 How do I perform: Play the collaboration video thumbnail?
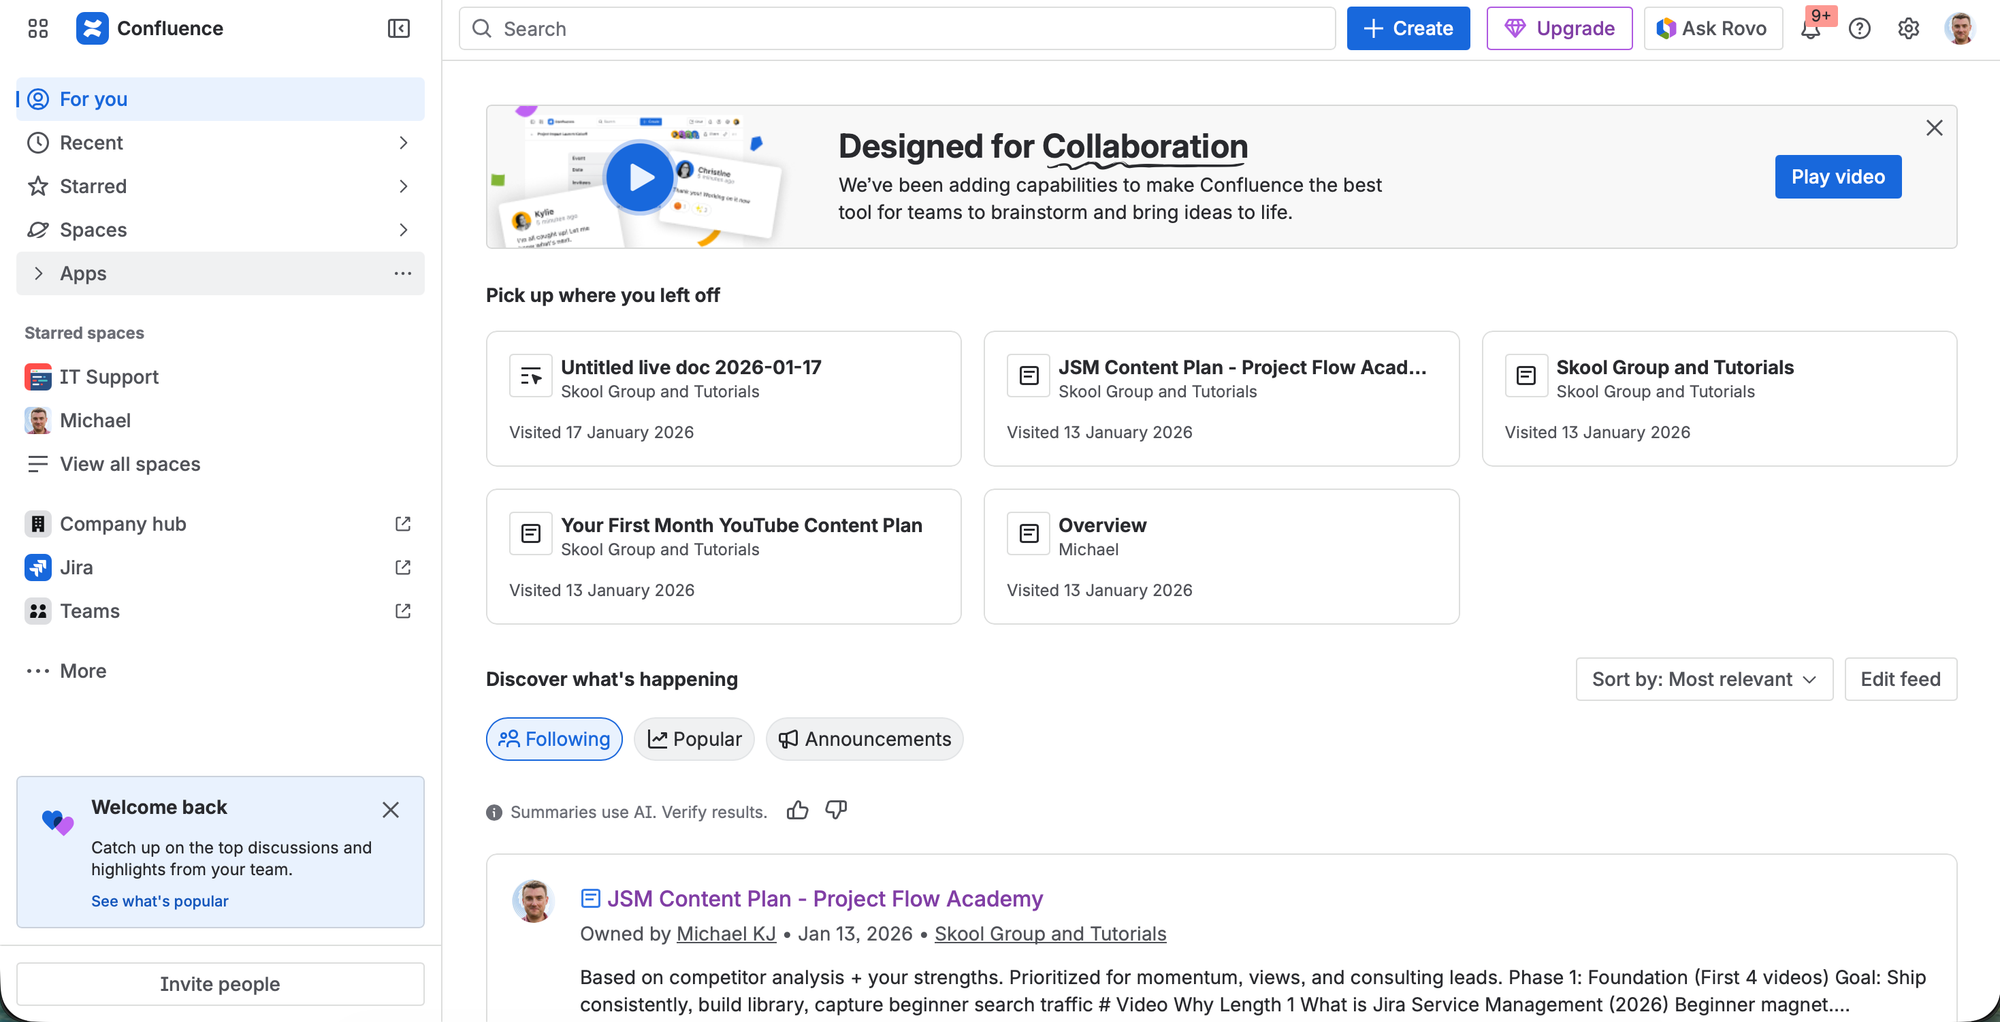point(640,177)
